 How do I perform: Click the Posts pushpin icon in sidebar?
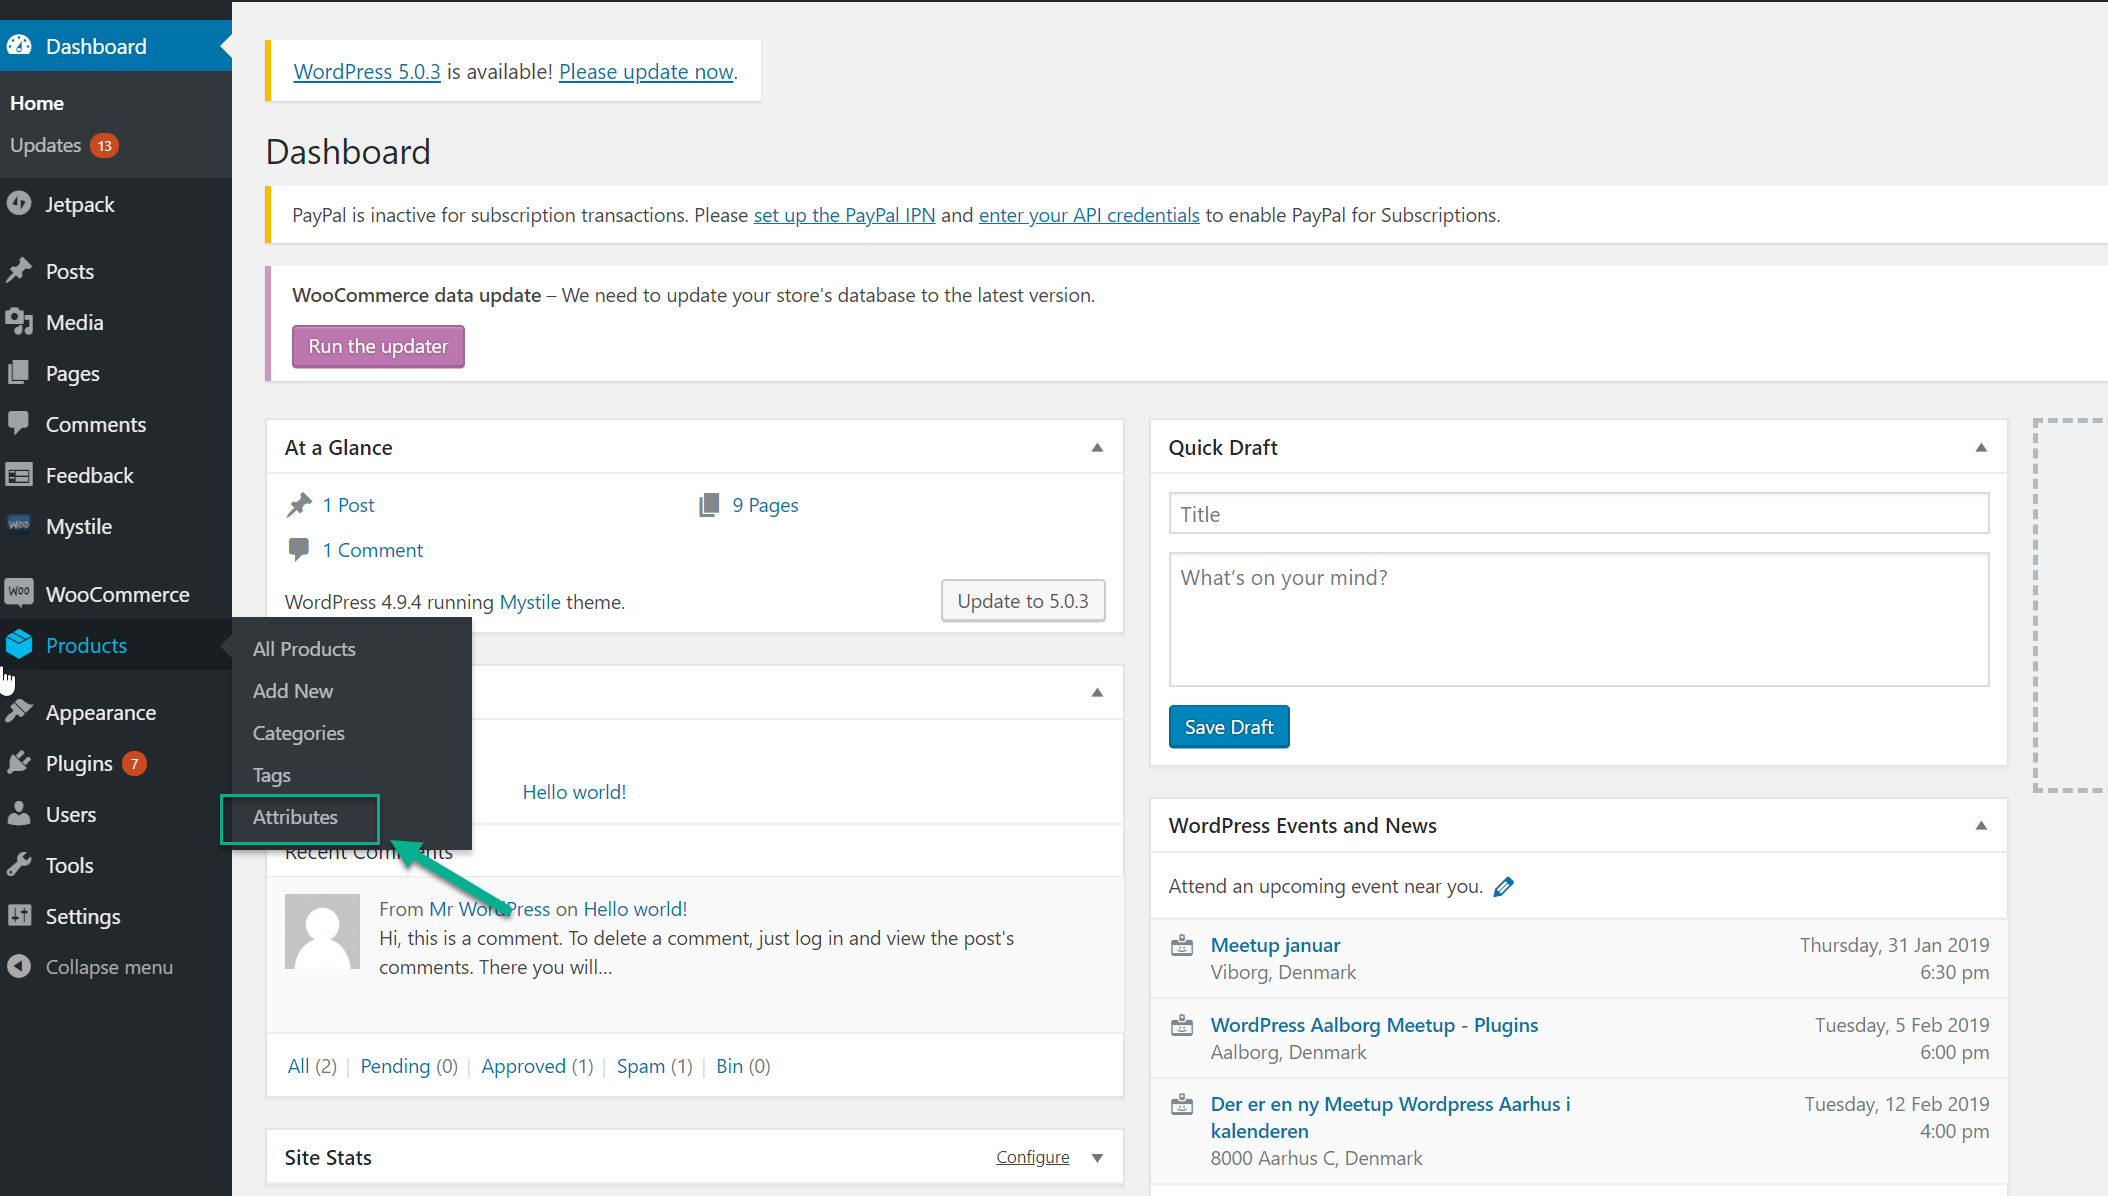pos(19,271)
